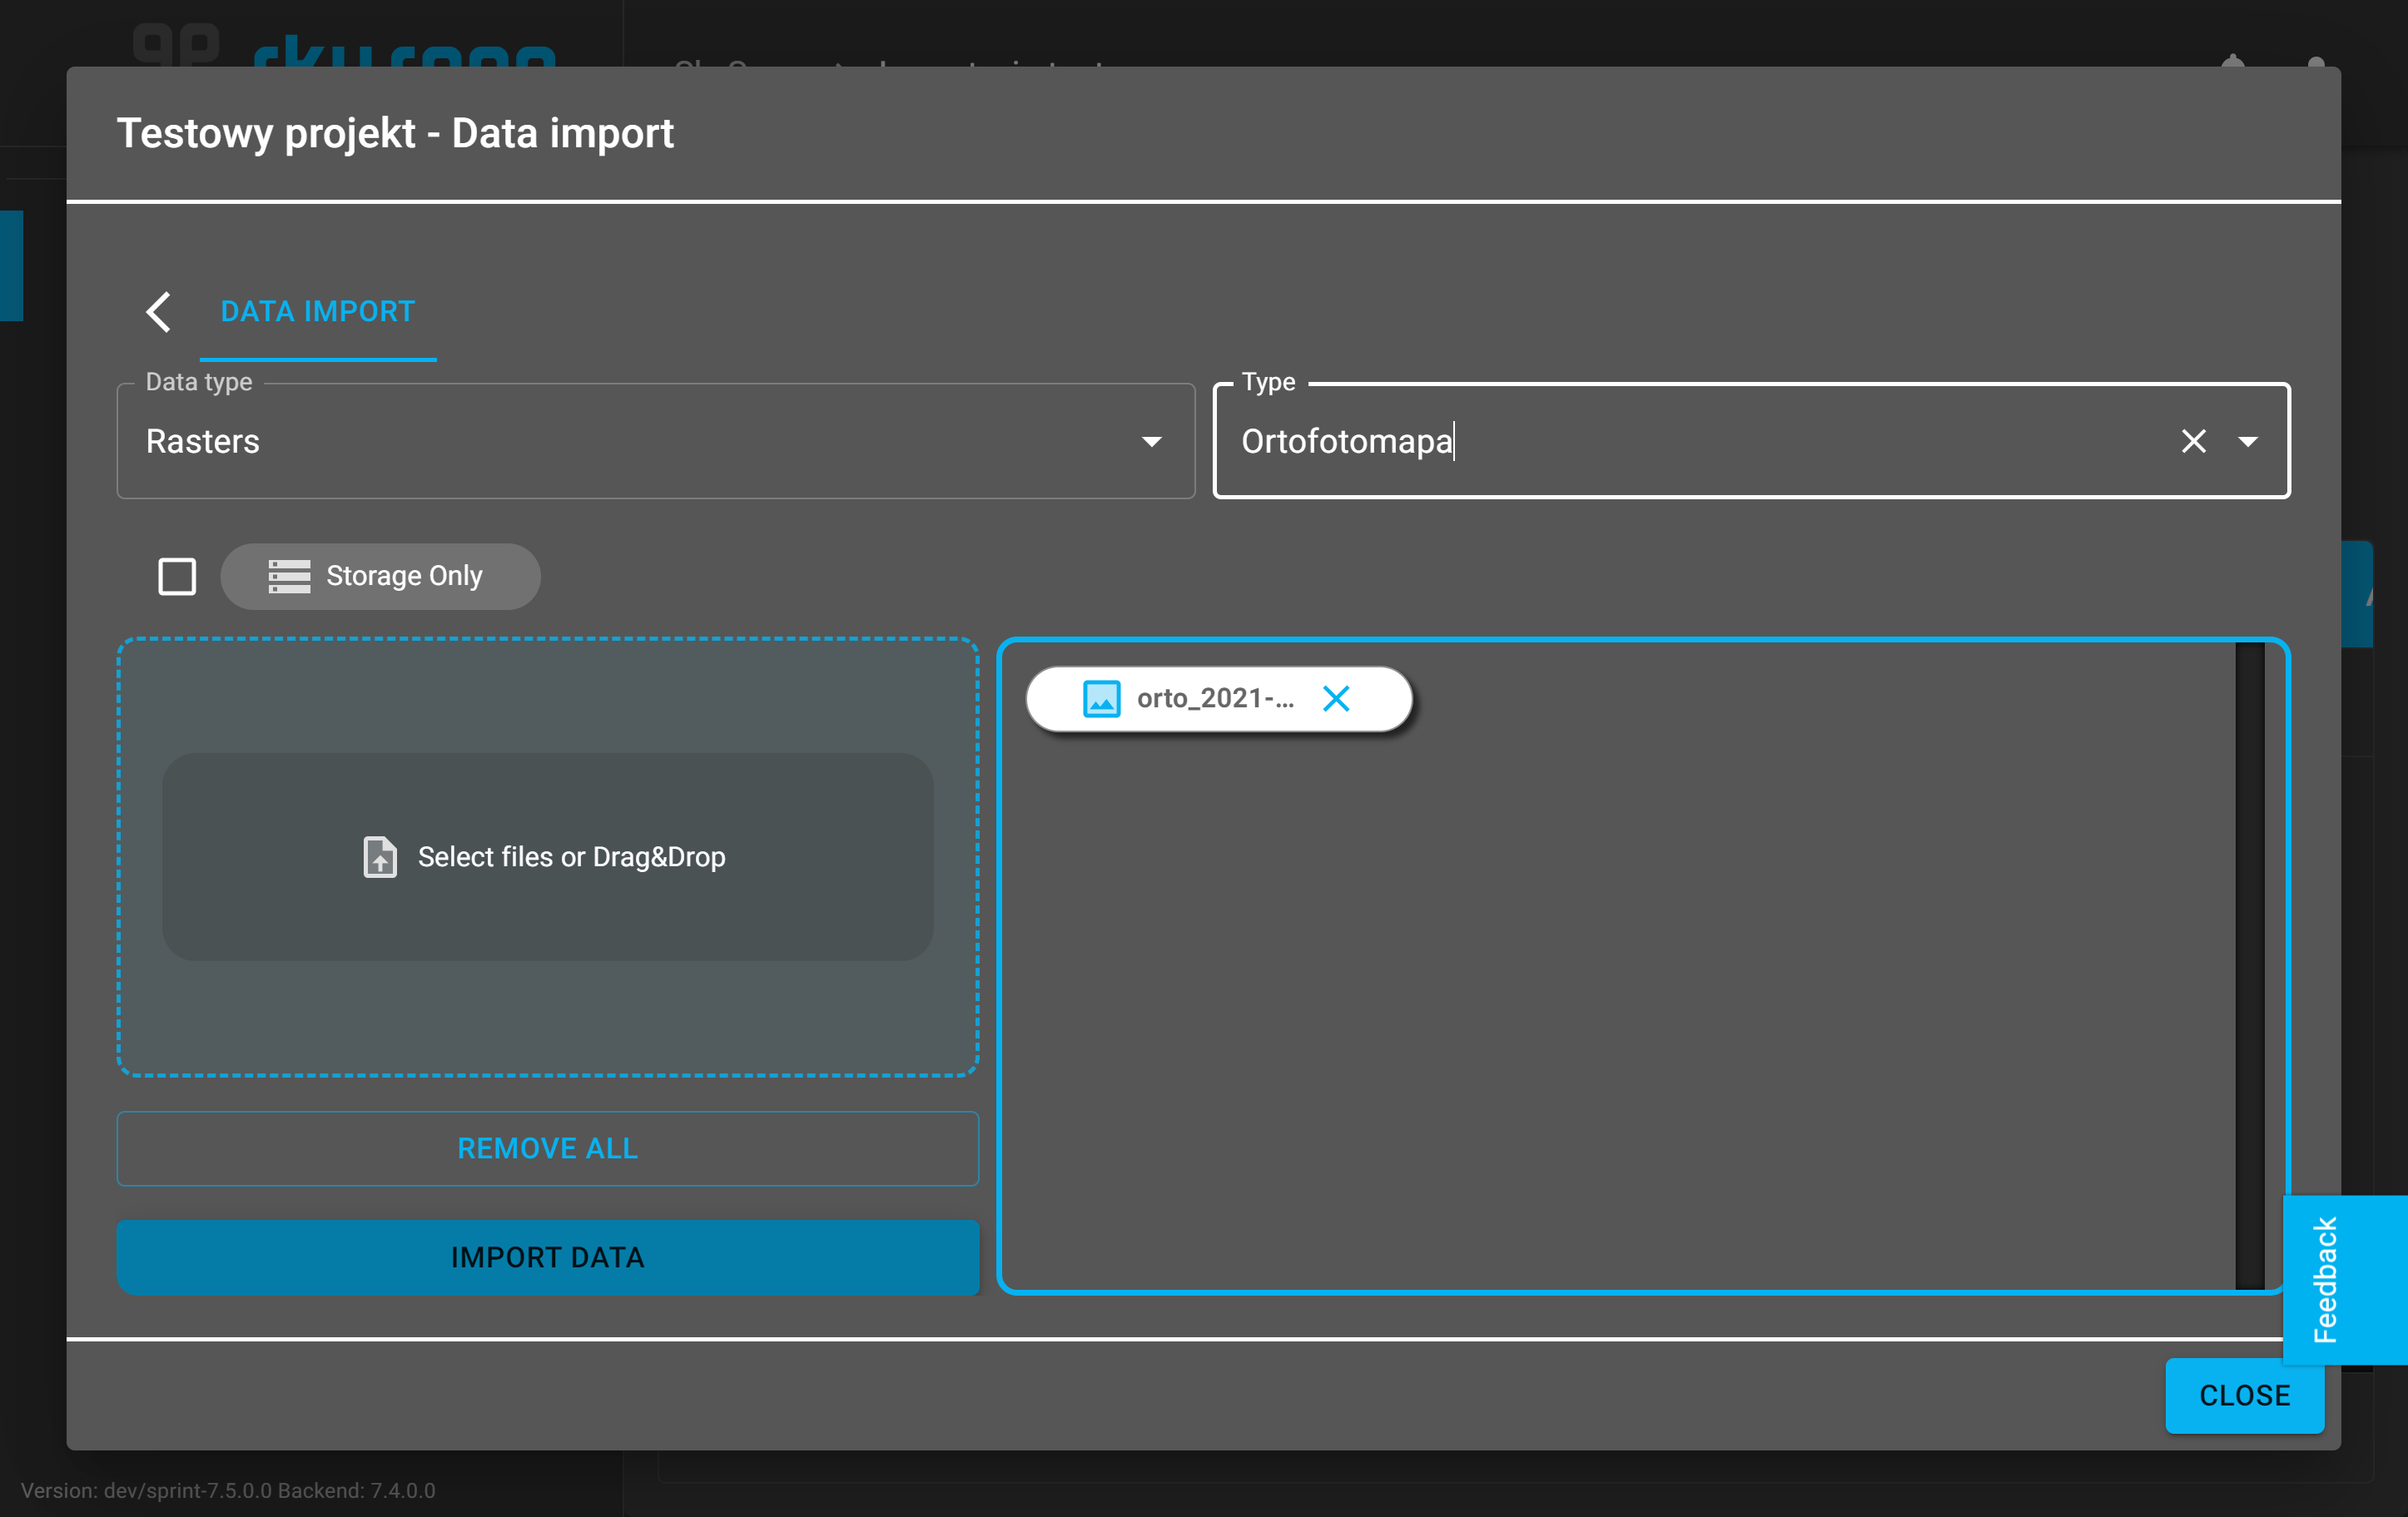The height and width of the screenshot is (1517, 2408).
Task: Go back using the left chevron arrow
Action: (x=158, y=312)
